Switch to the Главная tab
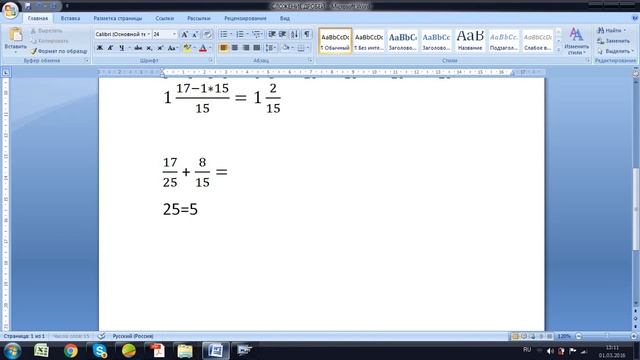Screen dimensions: 640x360 pyautogui.click(x=38, y=18)
